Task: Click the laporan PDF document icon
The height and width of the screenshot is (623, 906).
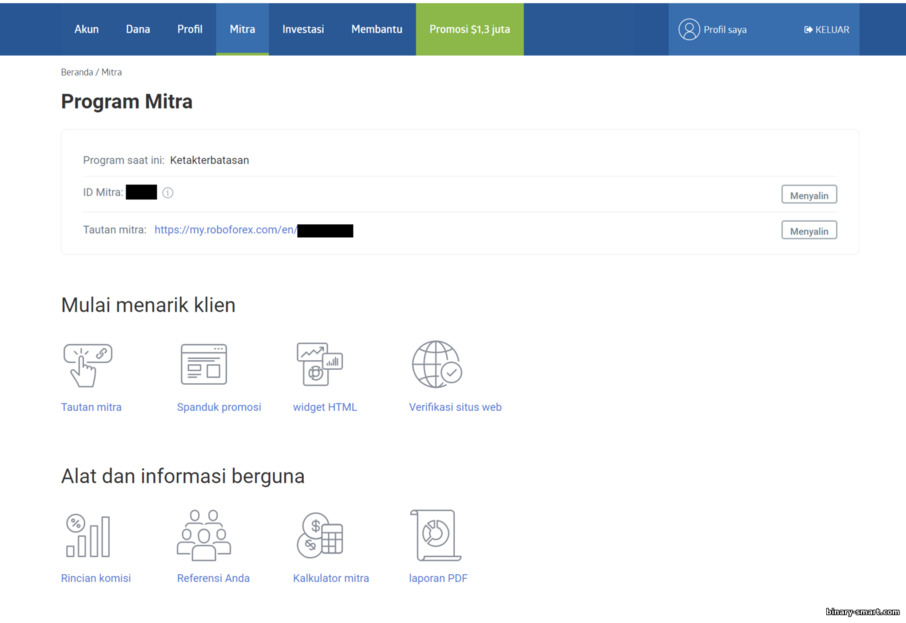Action: click(x=435, y=535)
